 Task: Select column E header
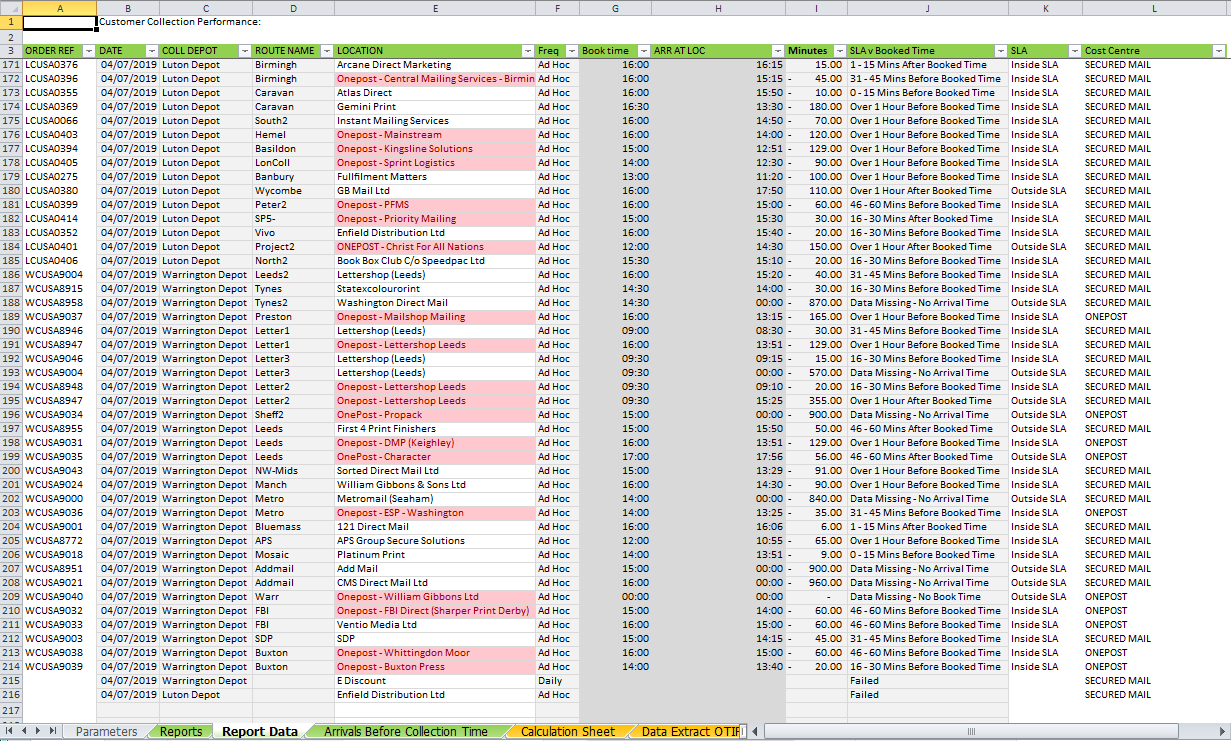[x=435, y=8]
